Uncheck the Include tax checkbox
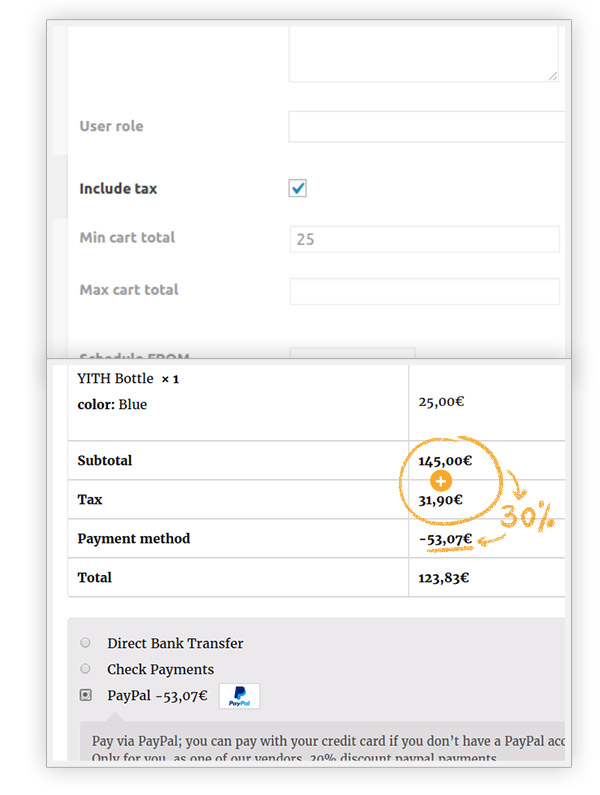The width and height of the screenshot is (600, 795). click(297, 188)
